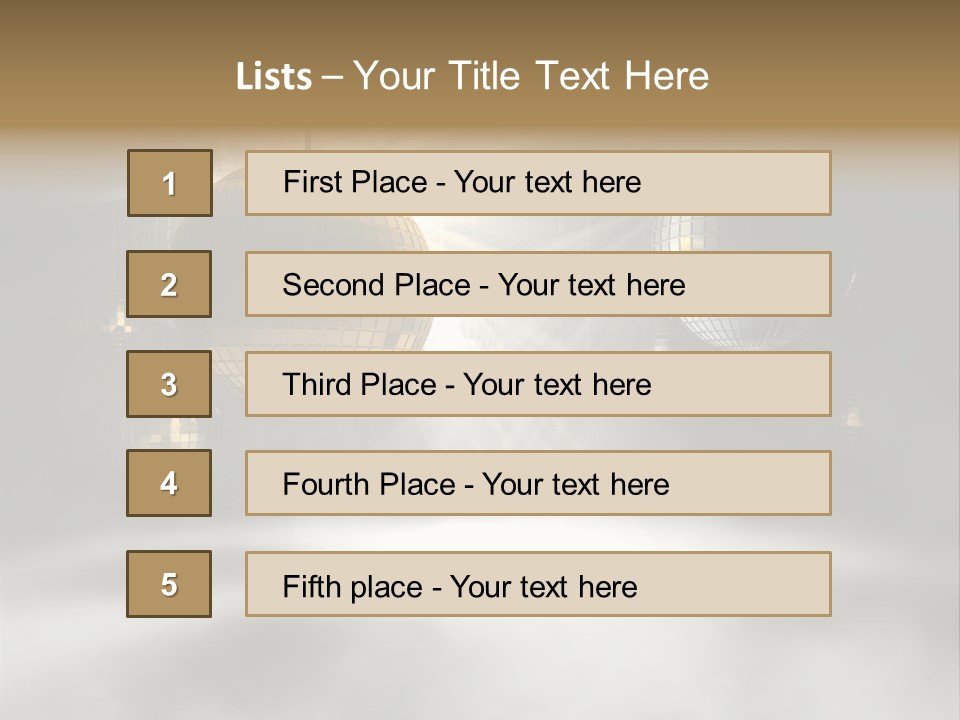960x720 pixels.
Task: Select 'Your Title Text Here' title text
Action: [531, 76]
